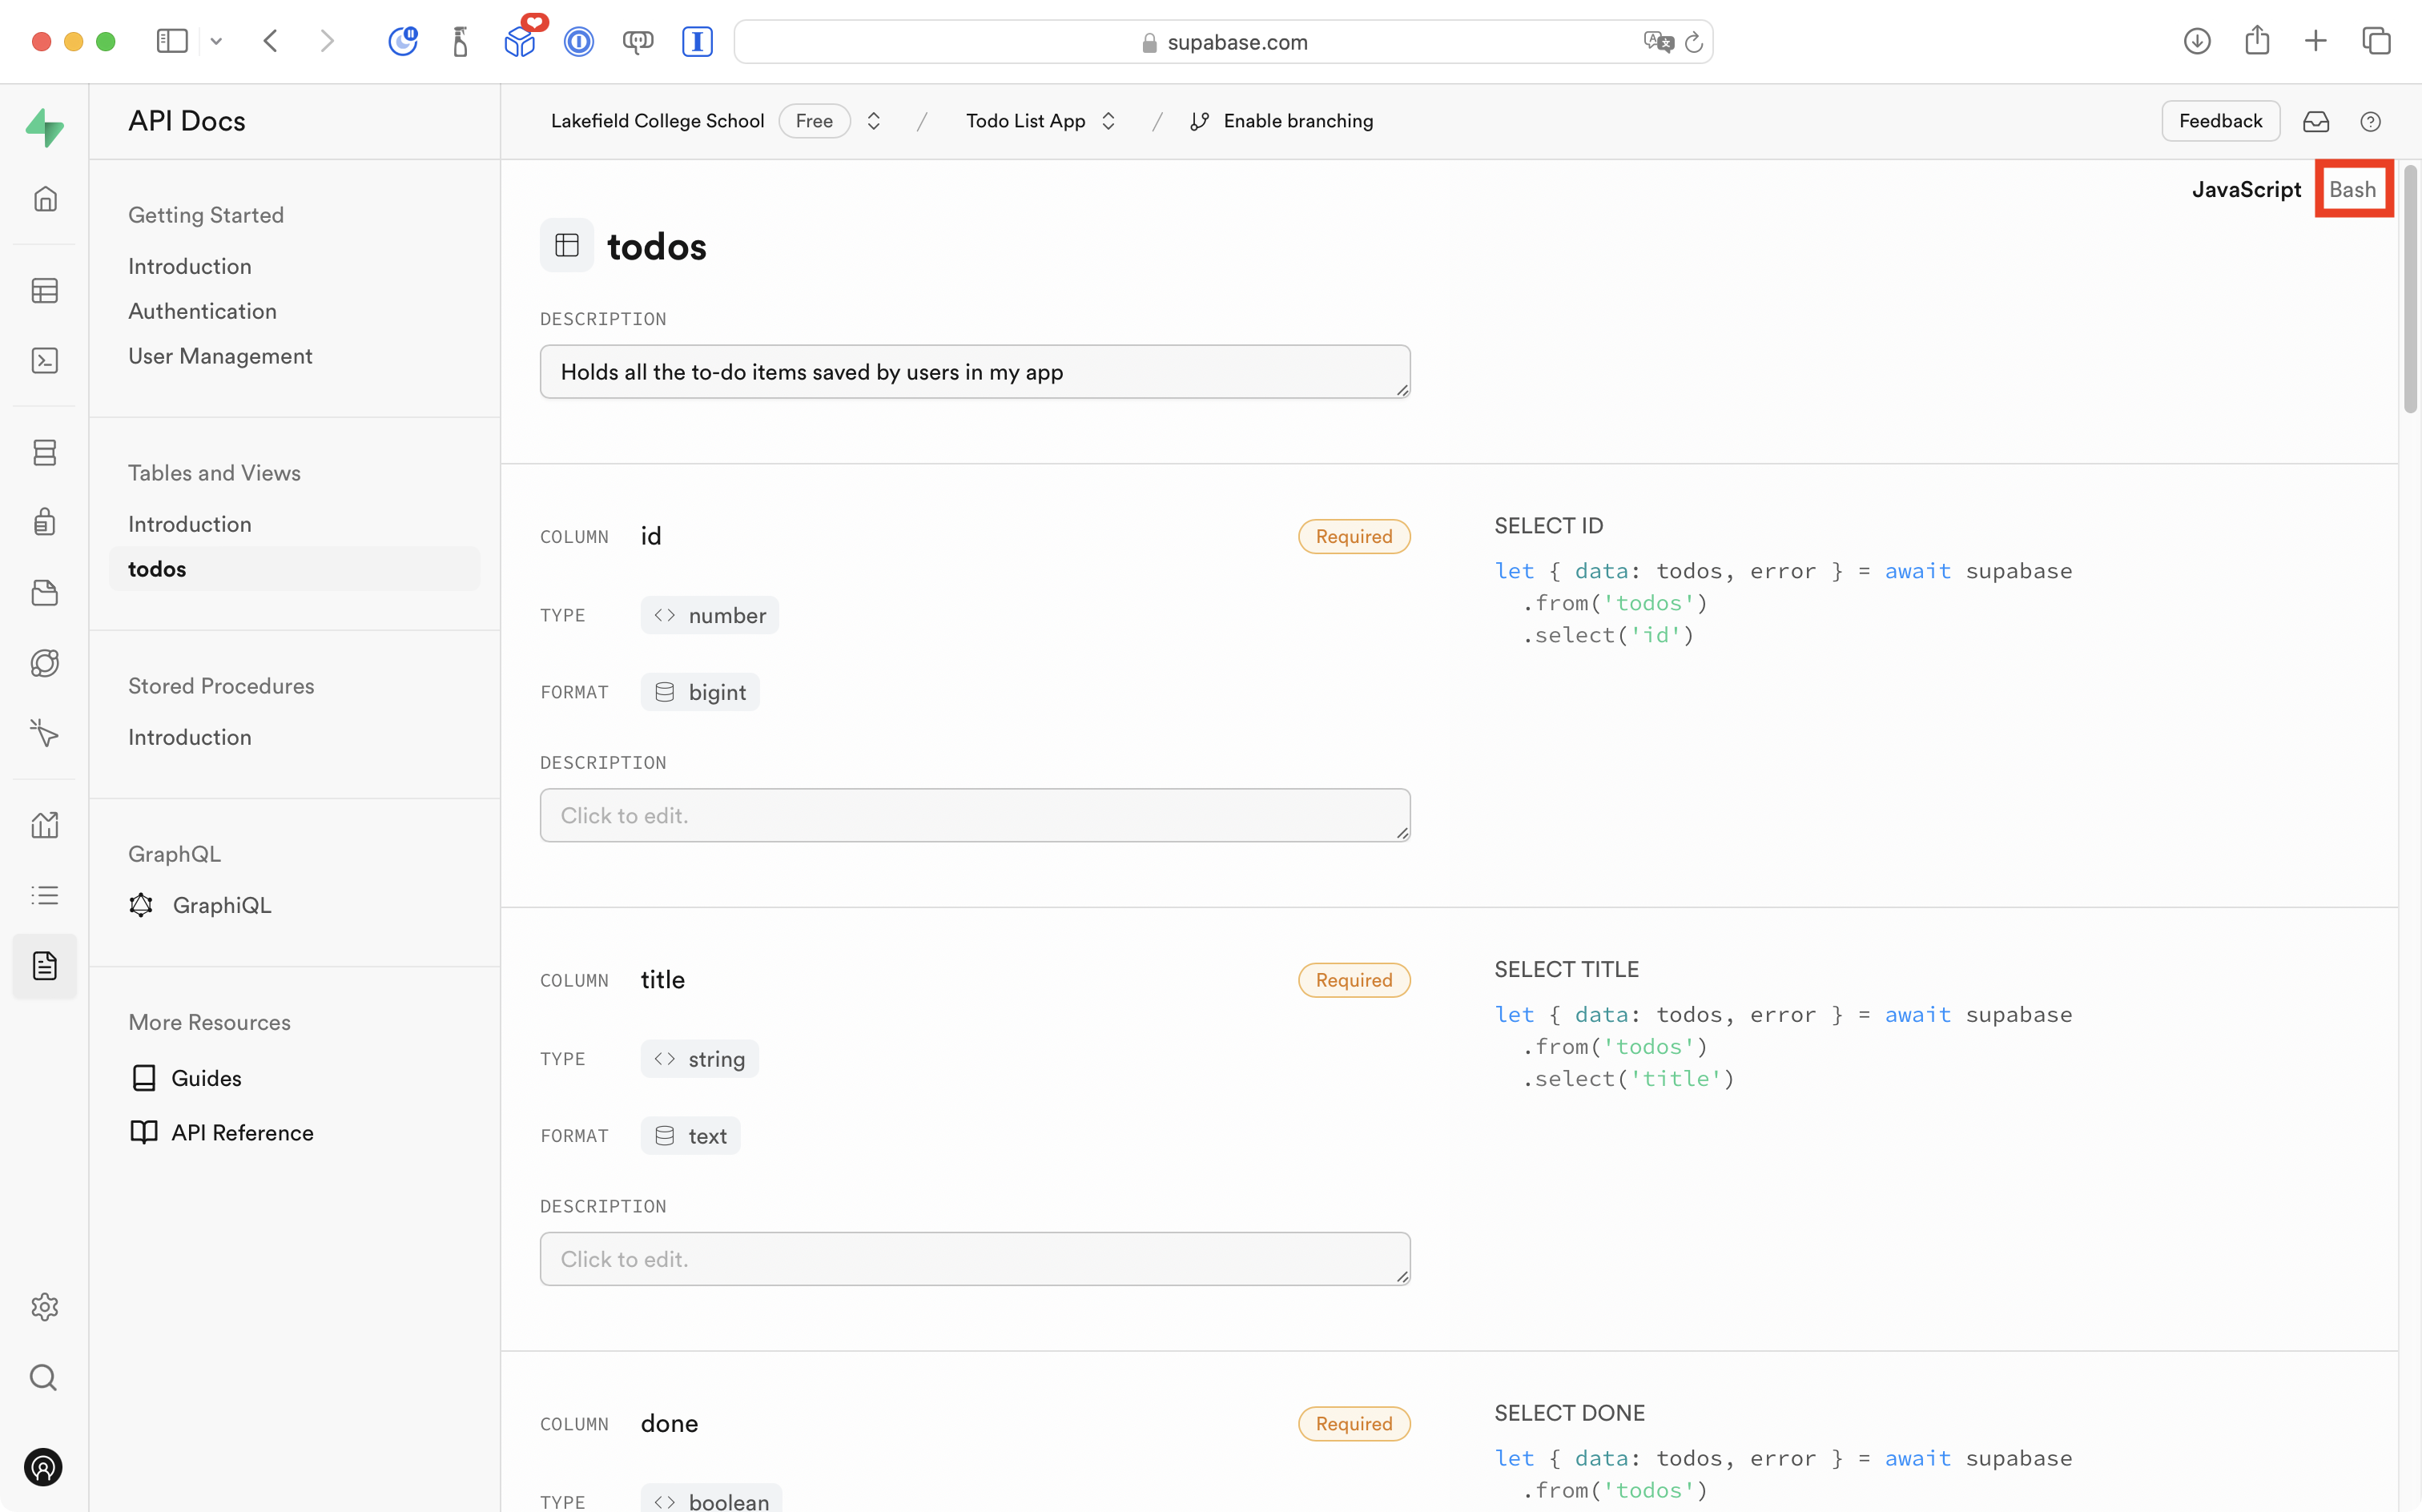Click the id column description field
The image size is (2422, 1512).
974,815
